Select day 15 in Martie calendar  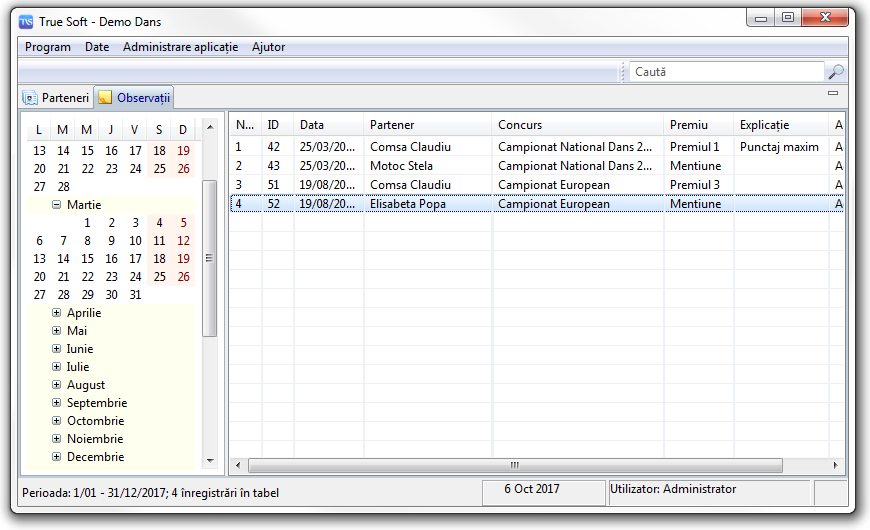[87, 259]
